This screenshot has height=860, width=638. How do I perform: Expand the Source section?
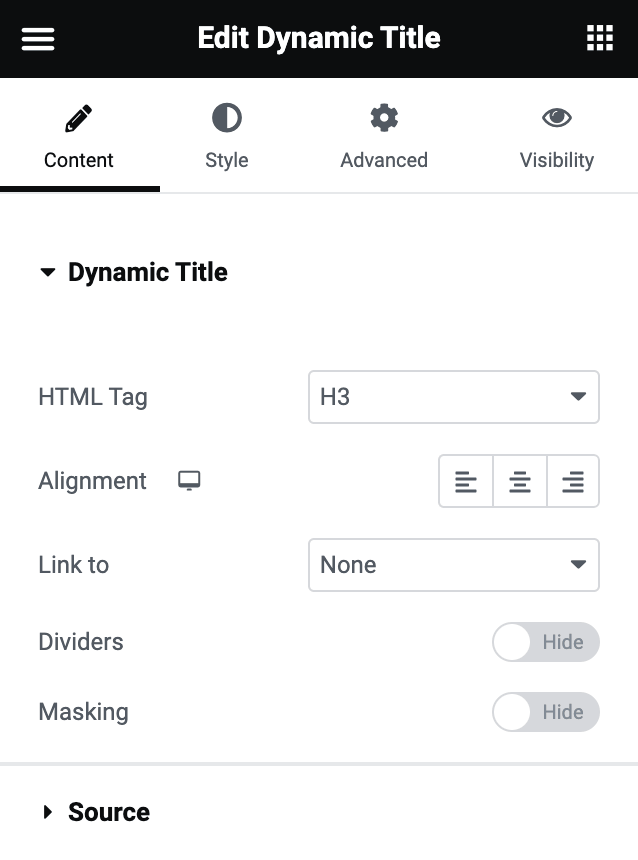coord(108,812)
